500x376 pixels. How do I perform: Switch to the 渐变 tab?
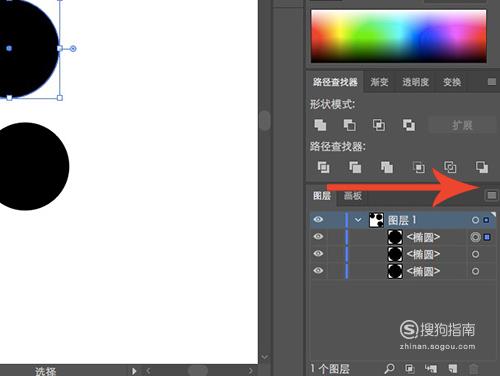(x=379, y=82)
